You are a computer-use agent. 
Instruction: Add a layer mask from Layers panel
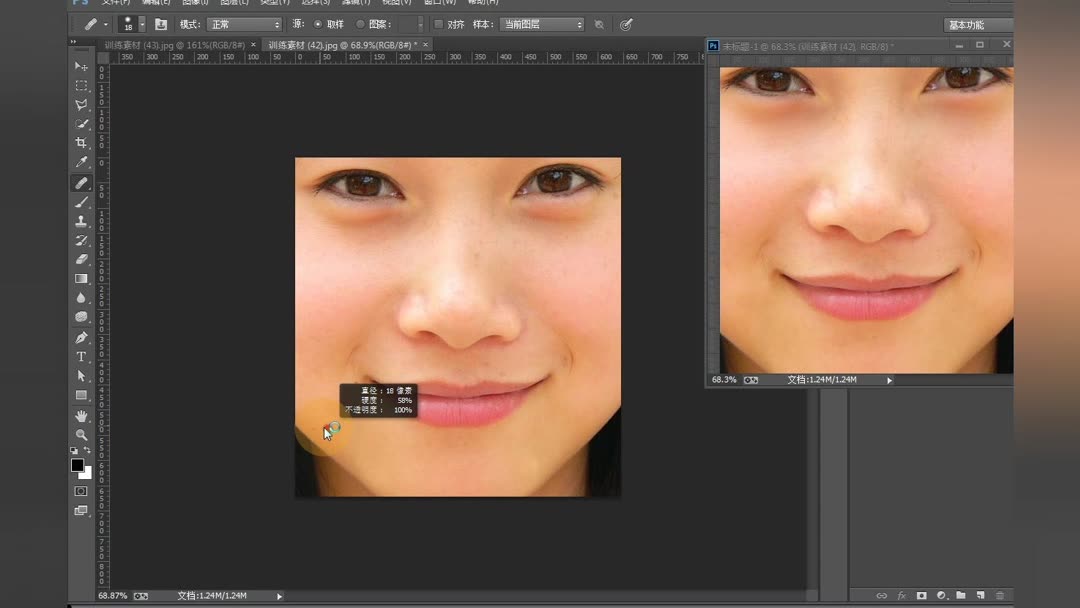coord(921,596)
